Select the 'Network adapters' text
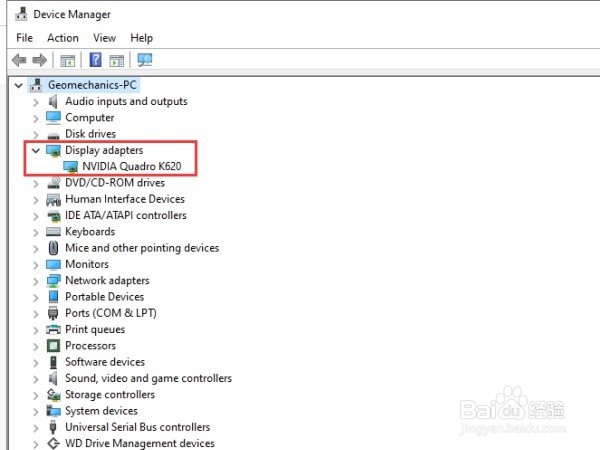600x450 pixels. pos(107,280)
